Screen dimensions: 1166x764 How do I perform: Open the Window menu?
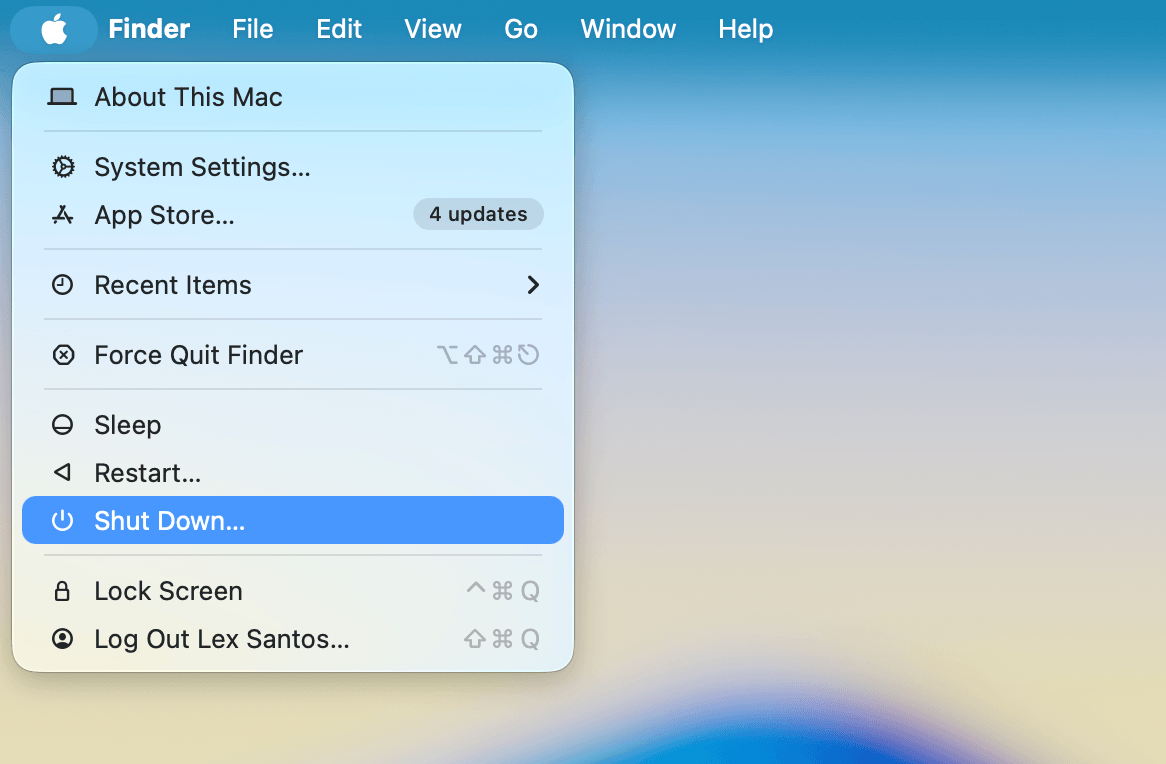coord(627,29)
